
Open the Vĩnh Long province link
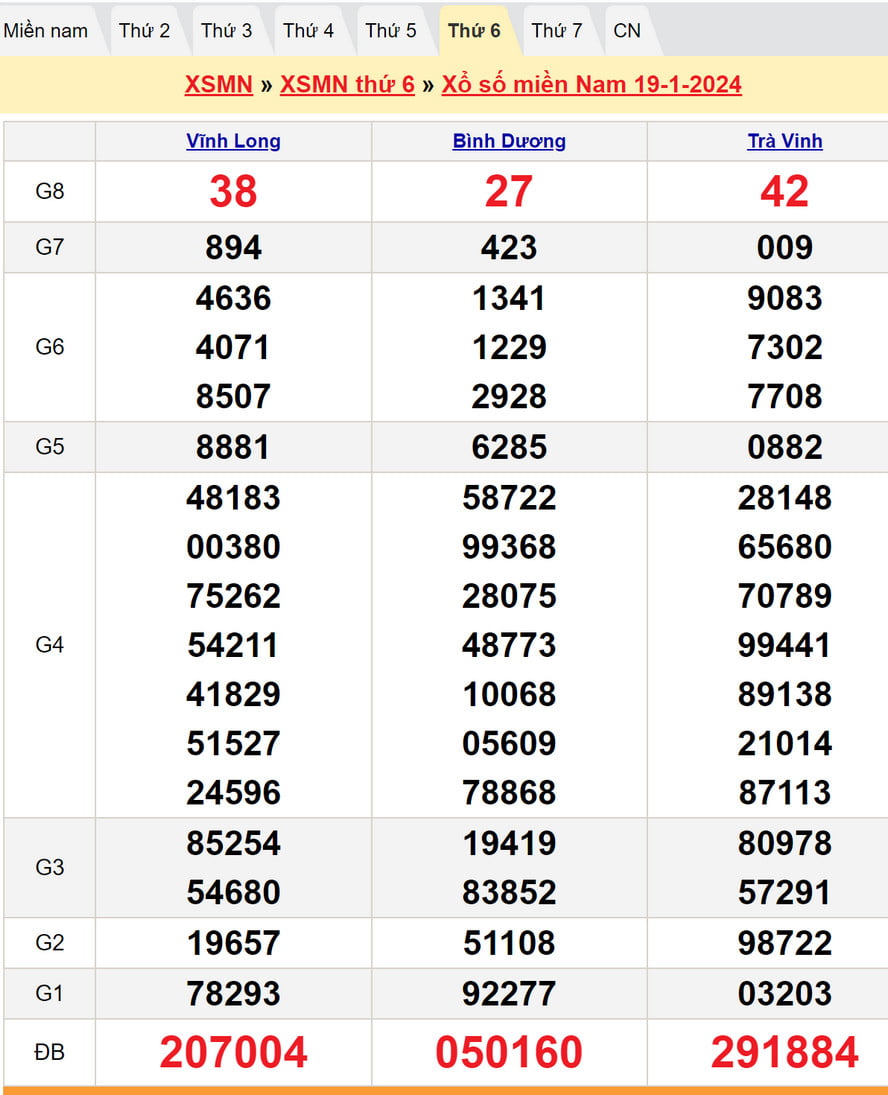(x=233, y=141)
